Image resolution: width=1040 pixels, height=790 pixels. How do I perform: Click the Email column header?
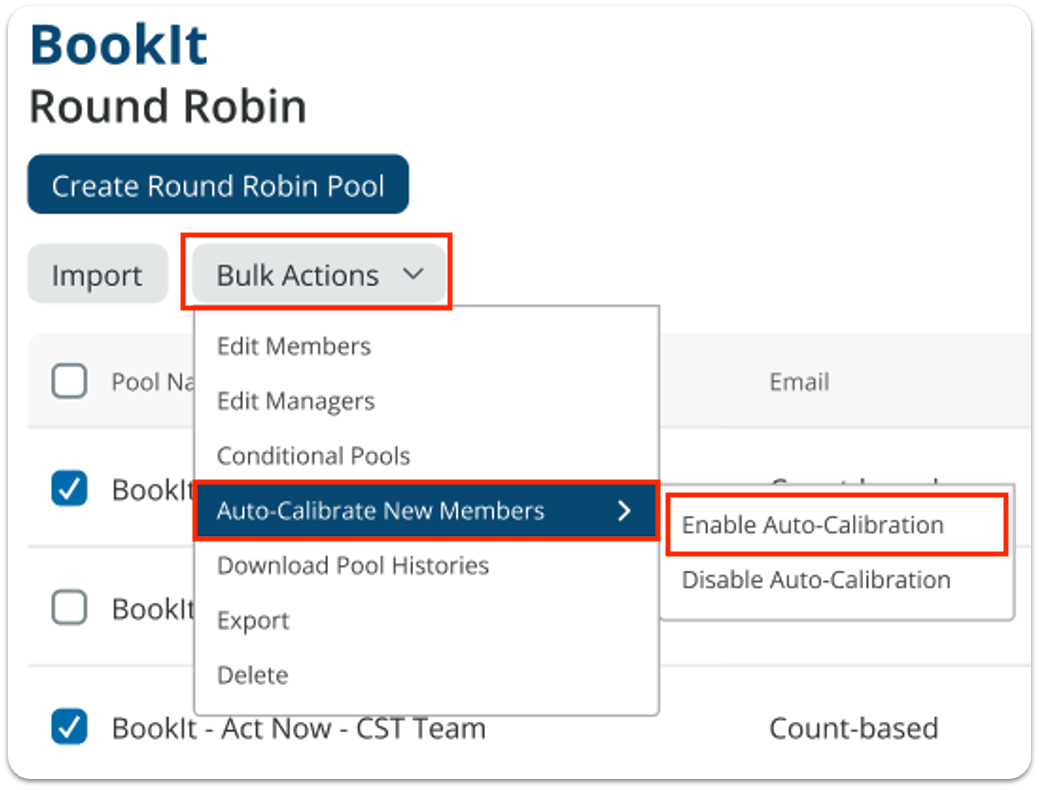(x=799, y=381)
